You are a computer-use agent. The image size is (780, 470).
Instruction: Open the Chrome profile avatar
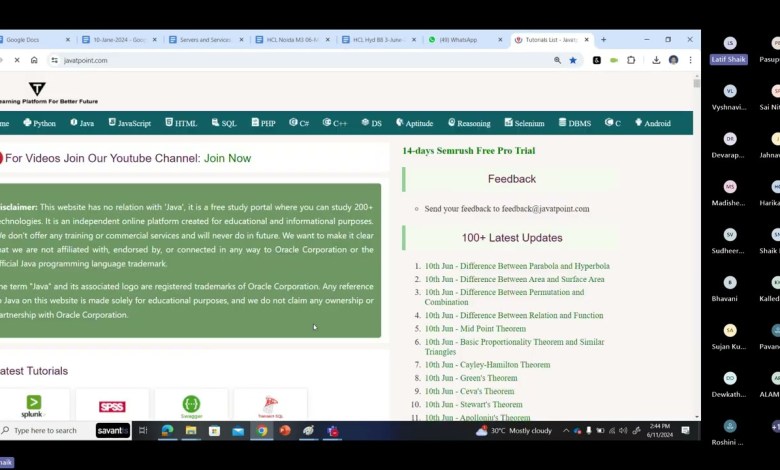[x=674, y=60]
